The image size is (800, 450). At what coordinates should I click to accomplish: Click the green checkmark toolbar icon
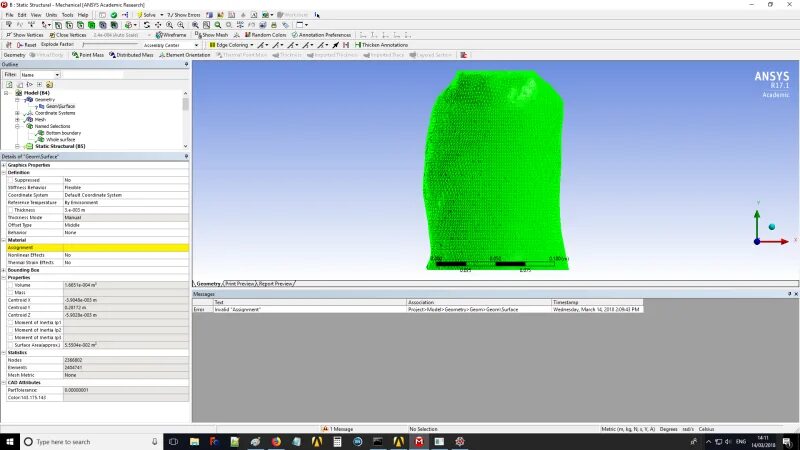(114, 15)
